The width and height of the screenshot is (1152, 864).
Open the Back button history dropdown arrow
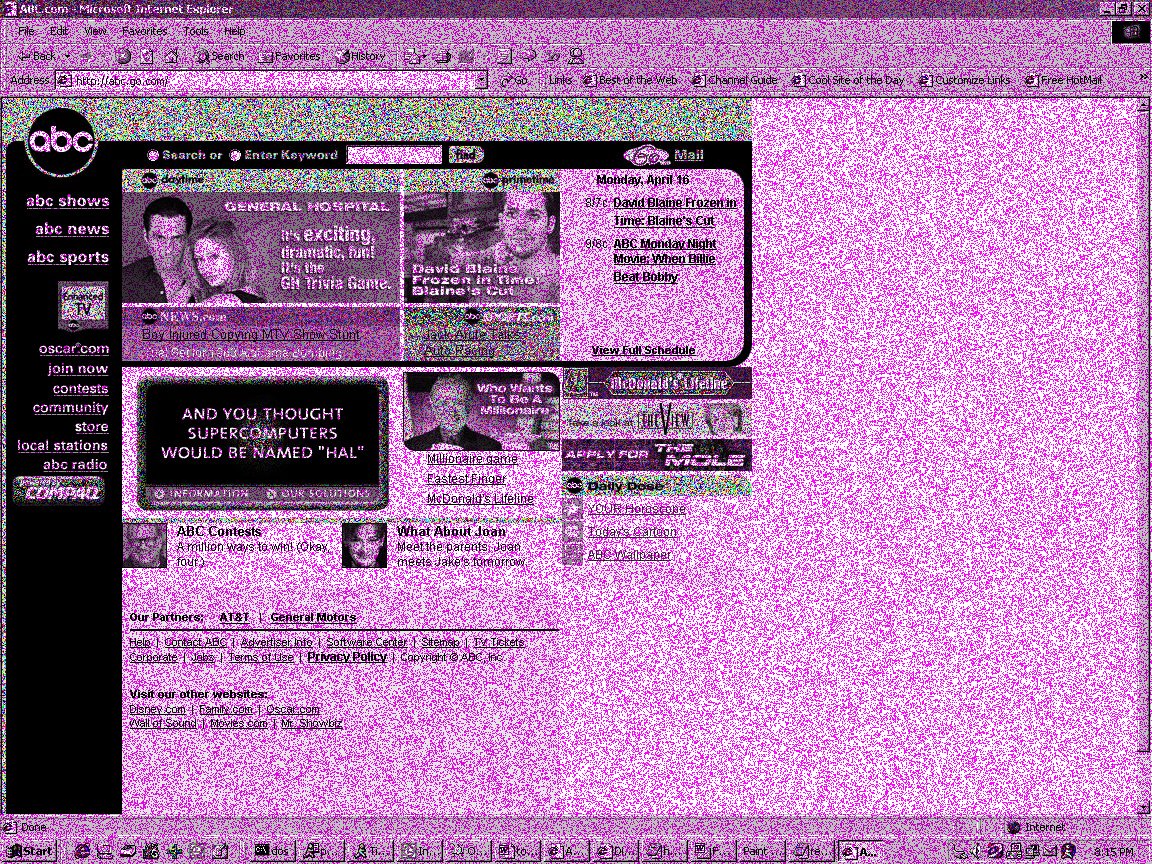point(68,56)
